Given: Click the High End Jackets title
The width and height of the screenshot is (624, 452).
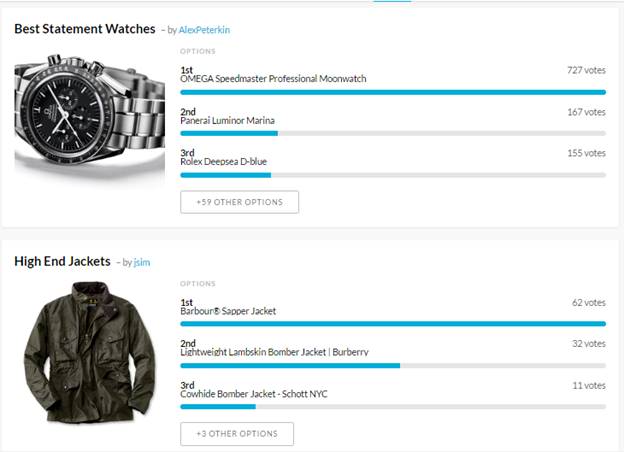Looking at the screenshot, I should [x=62, y=261].
